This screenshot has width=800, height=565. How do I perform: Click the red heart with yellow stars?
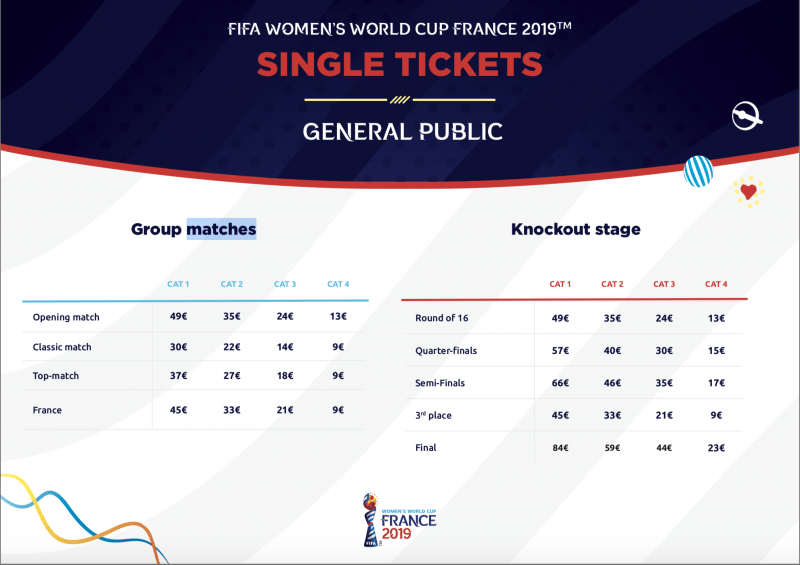click(747, 191)
